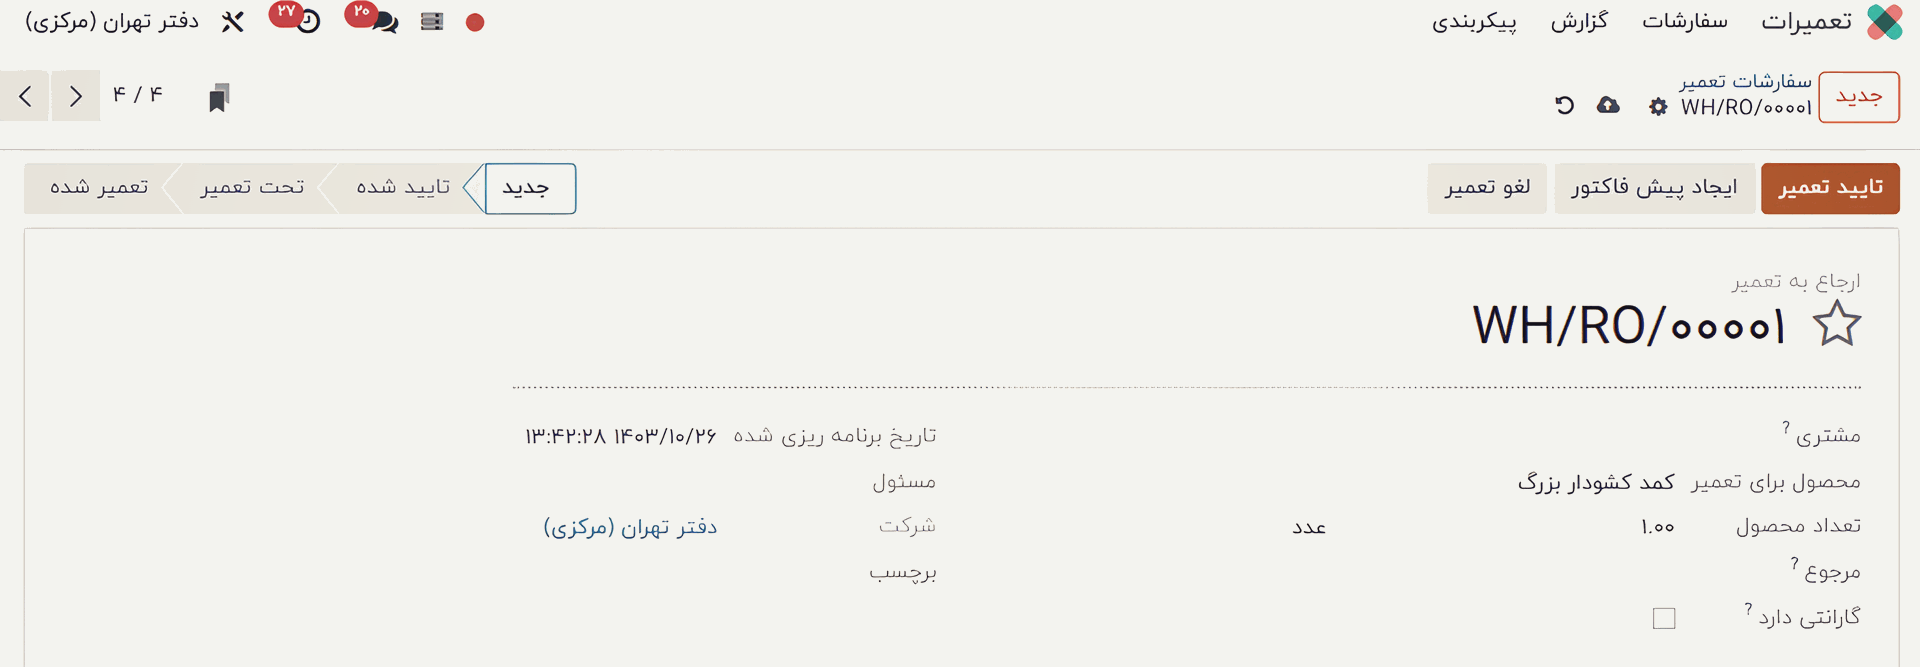Viewport: 1920px width, 667px height.
Task: Open the گزارش menu
Action: tap(1579, 22)
